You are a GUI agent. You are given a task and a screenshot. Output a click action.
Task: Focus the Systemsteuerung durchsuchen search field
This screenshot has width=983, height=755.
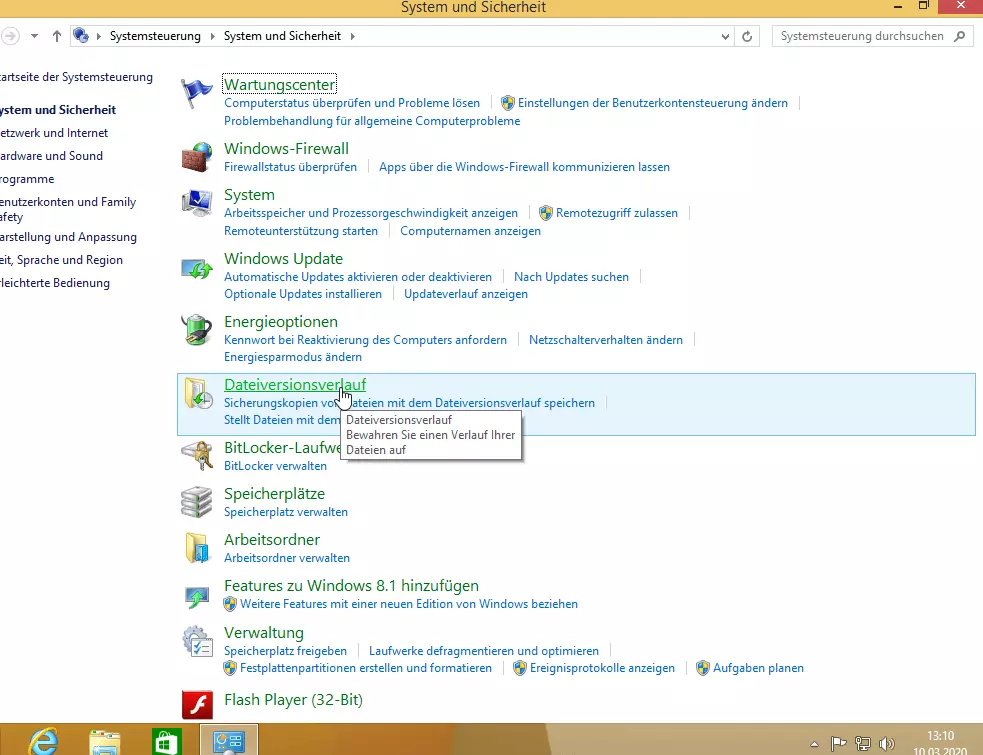(x=862, y=36)
